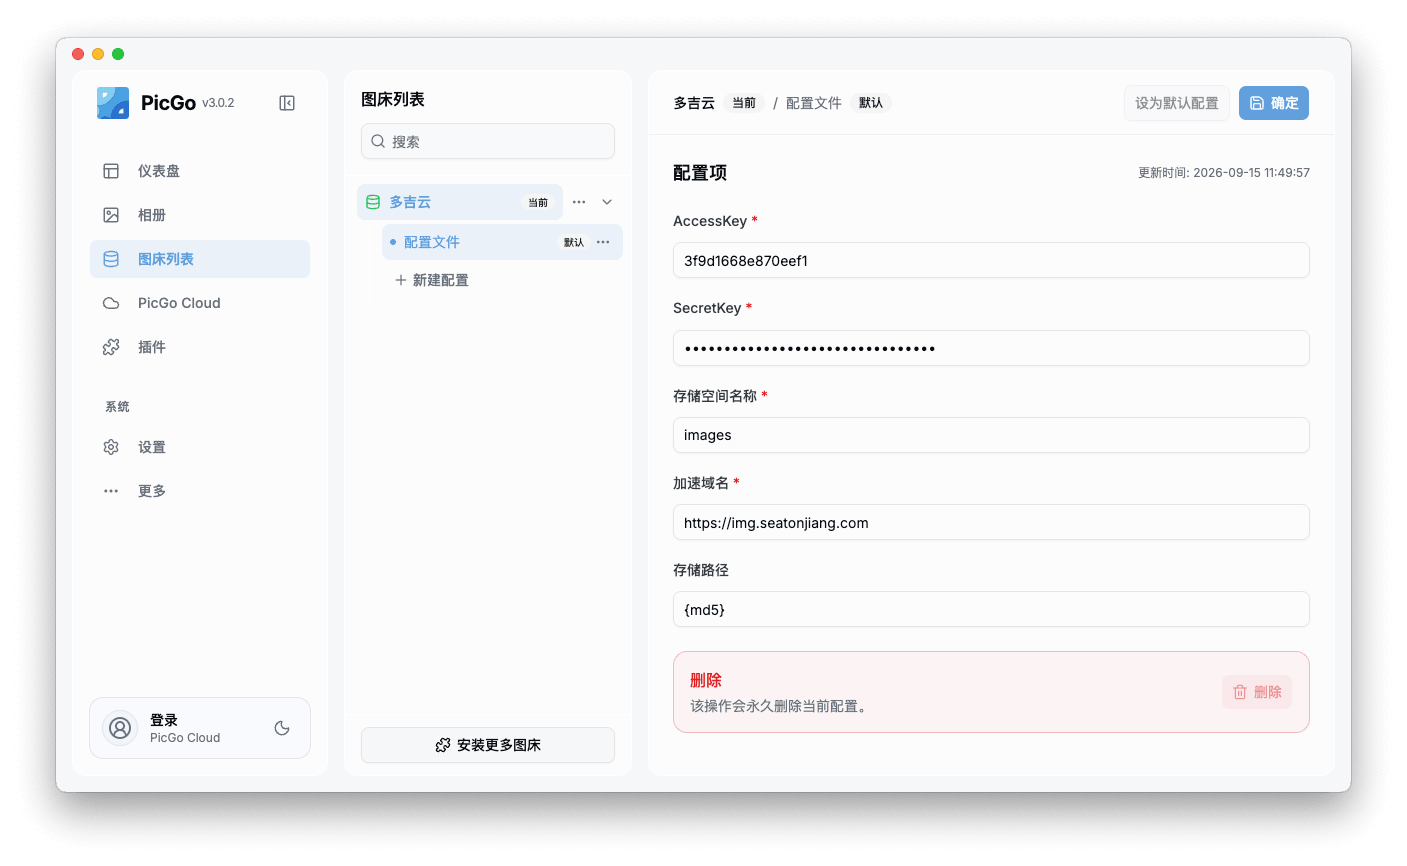Click the 加速域名 URL field
This screenshot has height=866, width=1407.
(x=991, y=522)
